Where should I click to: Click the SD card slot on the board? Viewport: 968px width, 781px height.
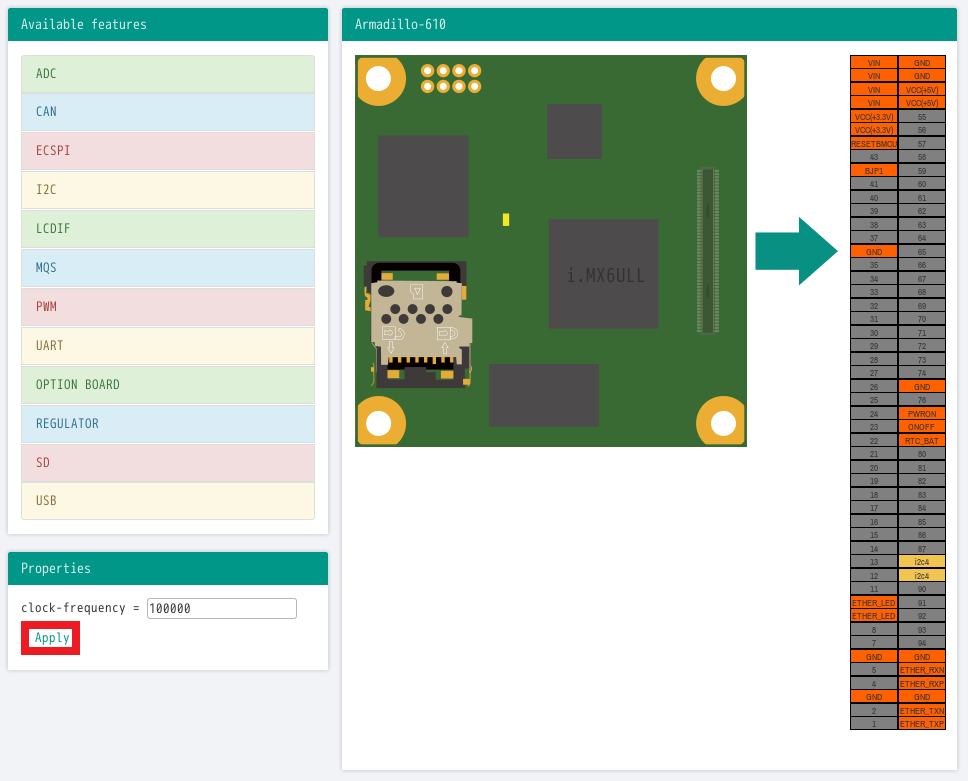point(418,324)
